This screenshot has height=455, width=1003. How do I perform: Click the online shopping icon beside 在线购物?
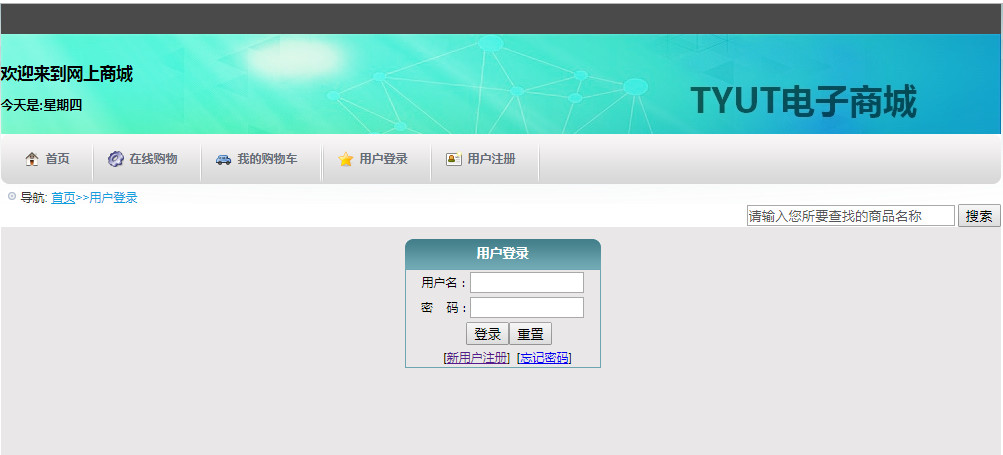pos(115,159)
